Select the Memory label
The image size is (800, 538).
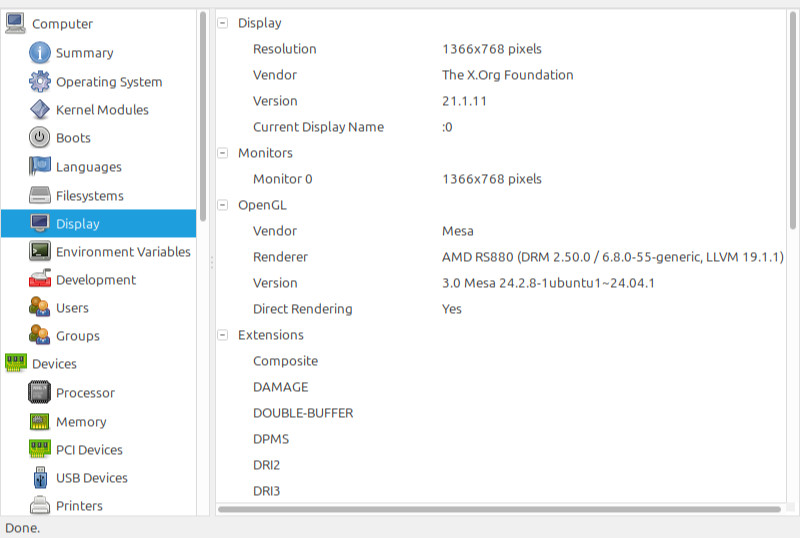[82, 422]
